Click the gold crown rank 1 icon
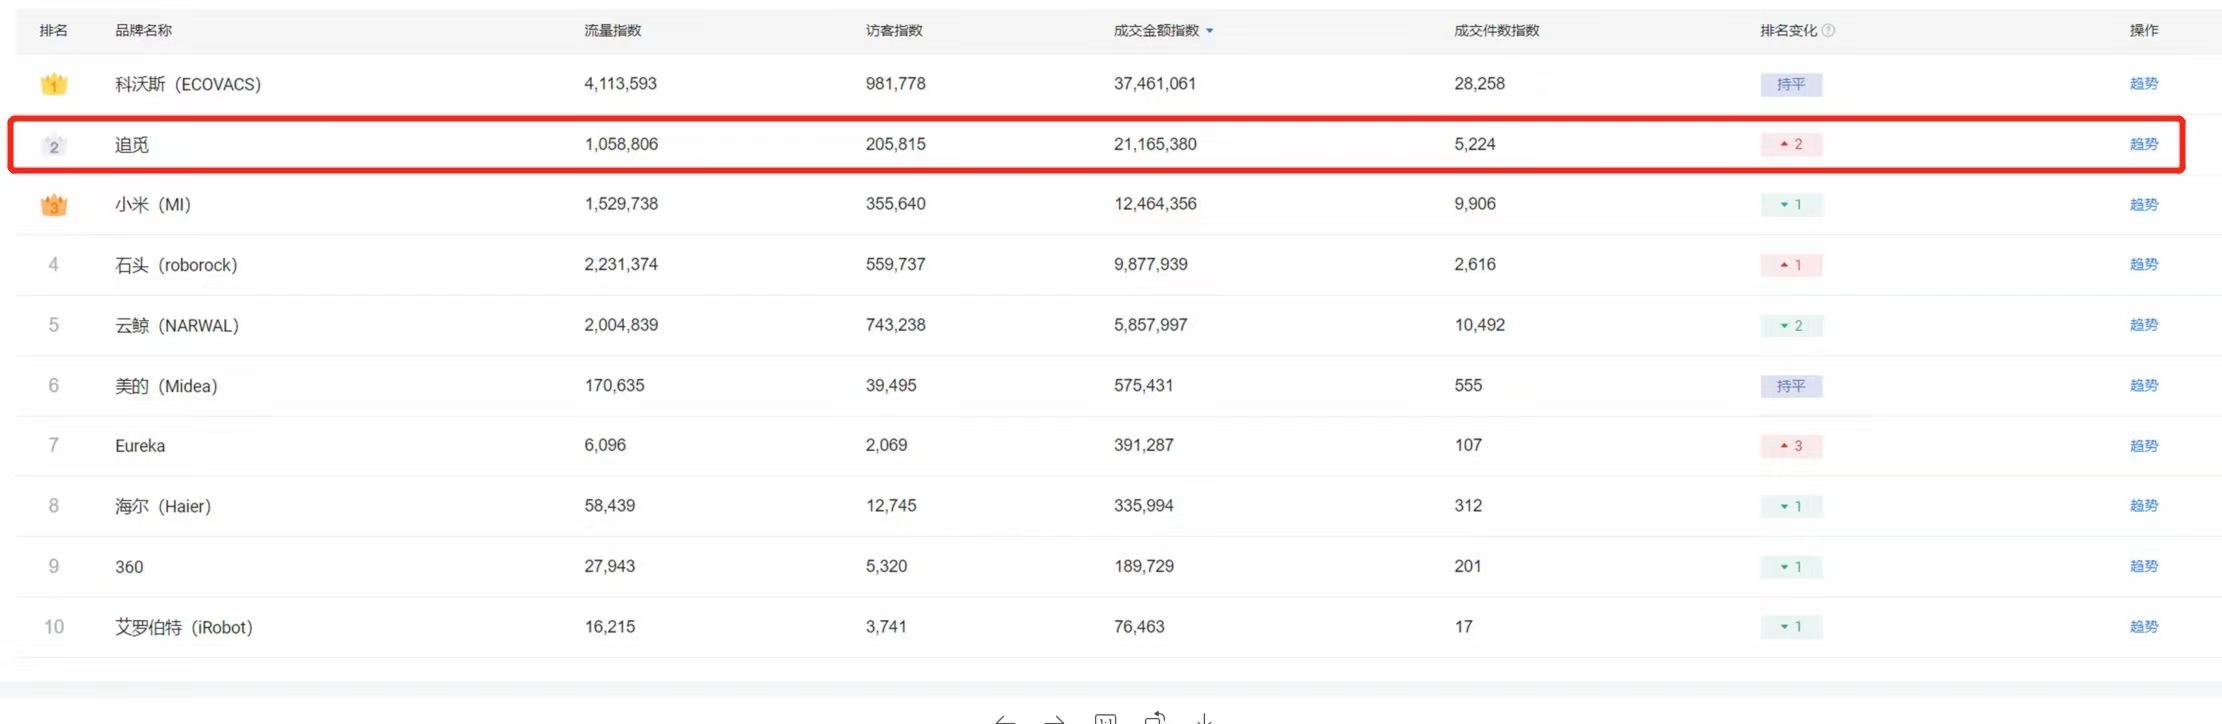The image size is (2222, 724). pyautogui.click(x=54, y=85)
